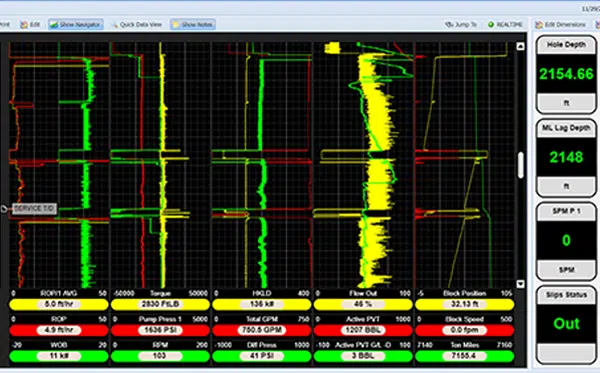Click the Block Position 32.13 ft value
The height and width of the screenshot is (373, 600).
(x=465, y=305)
